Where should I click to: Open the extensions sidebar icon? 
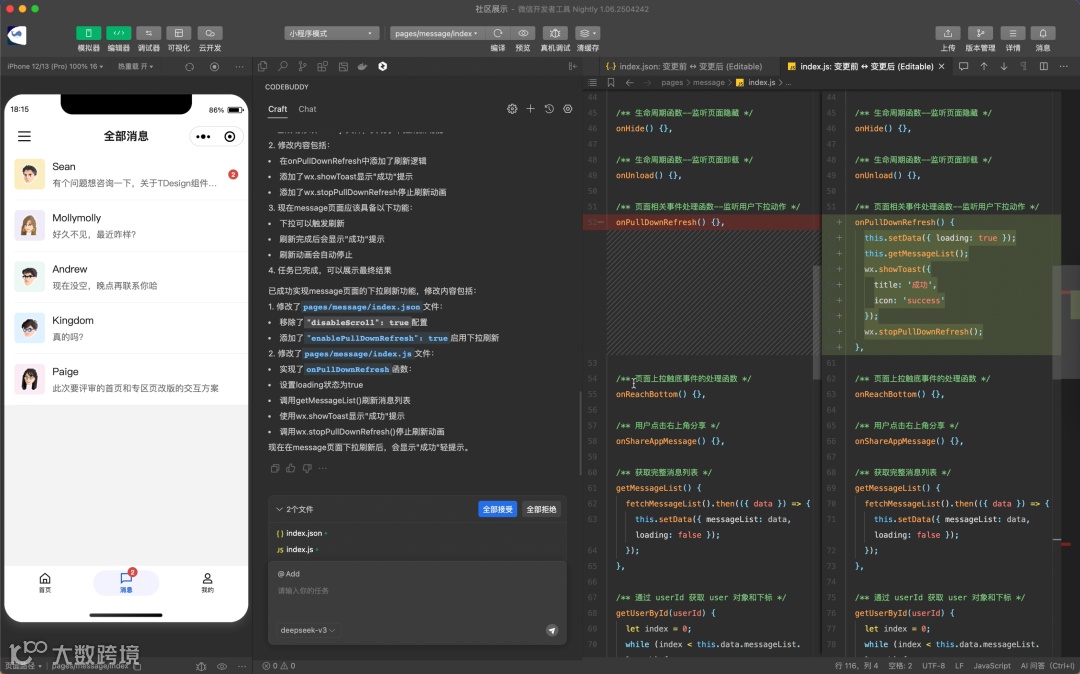pyautogui.click(x=322, y=66)
